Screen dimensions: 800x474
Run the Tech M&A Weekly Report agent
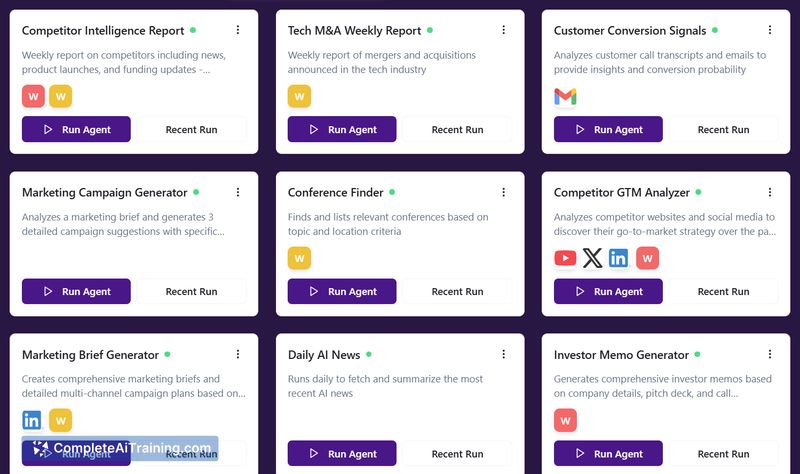tap(342, 129)
